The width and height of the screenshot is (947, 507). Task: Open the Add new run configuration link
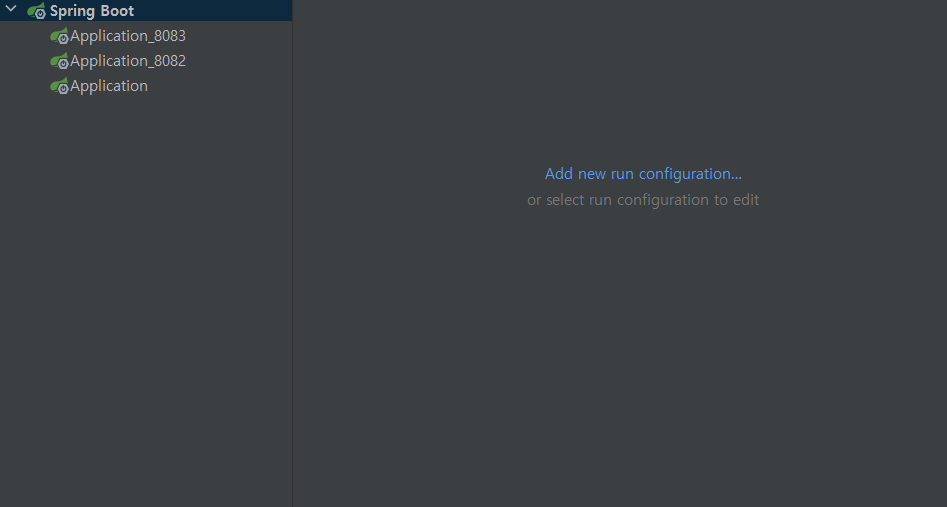(x=643, y=174)
